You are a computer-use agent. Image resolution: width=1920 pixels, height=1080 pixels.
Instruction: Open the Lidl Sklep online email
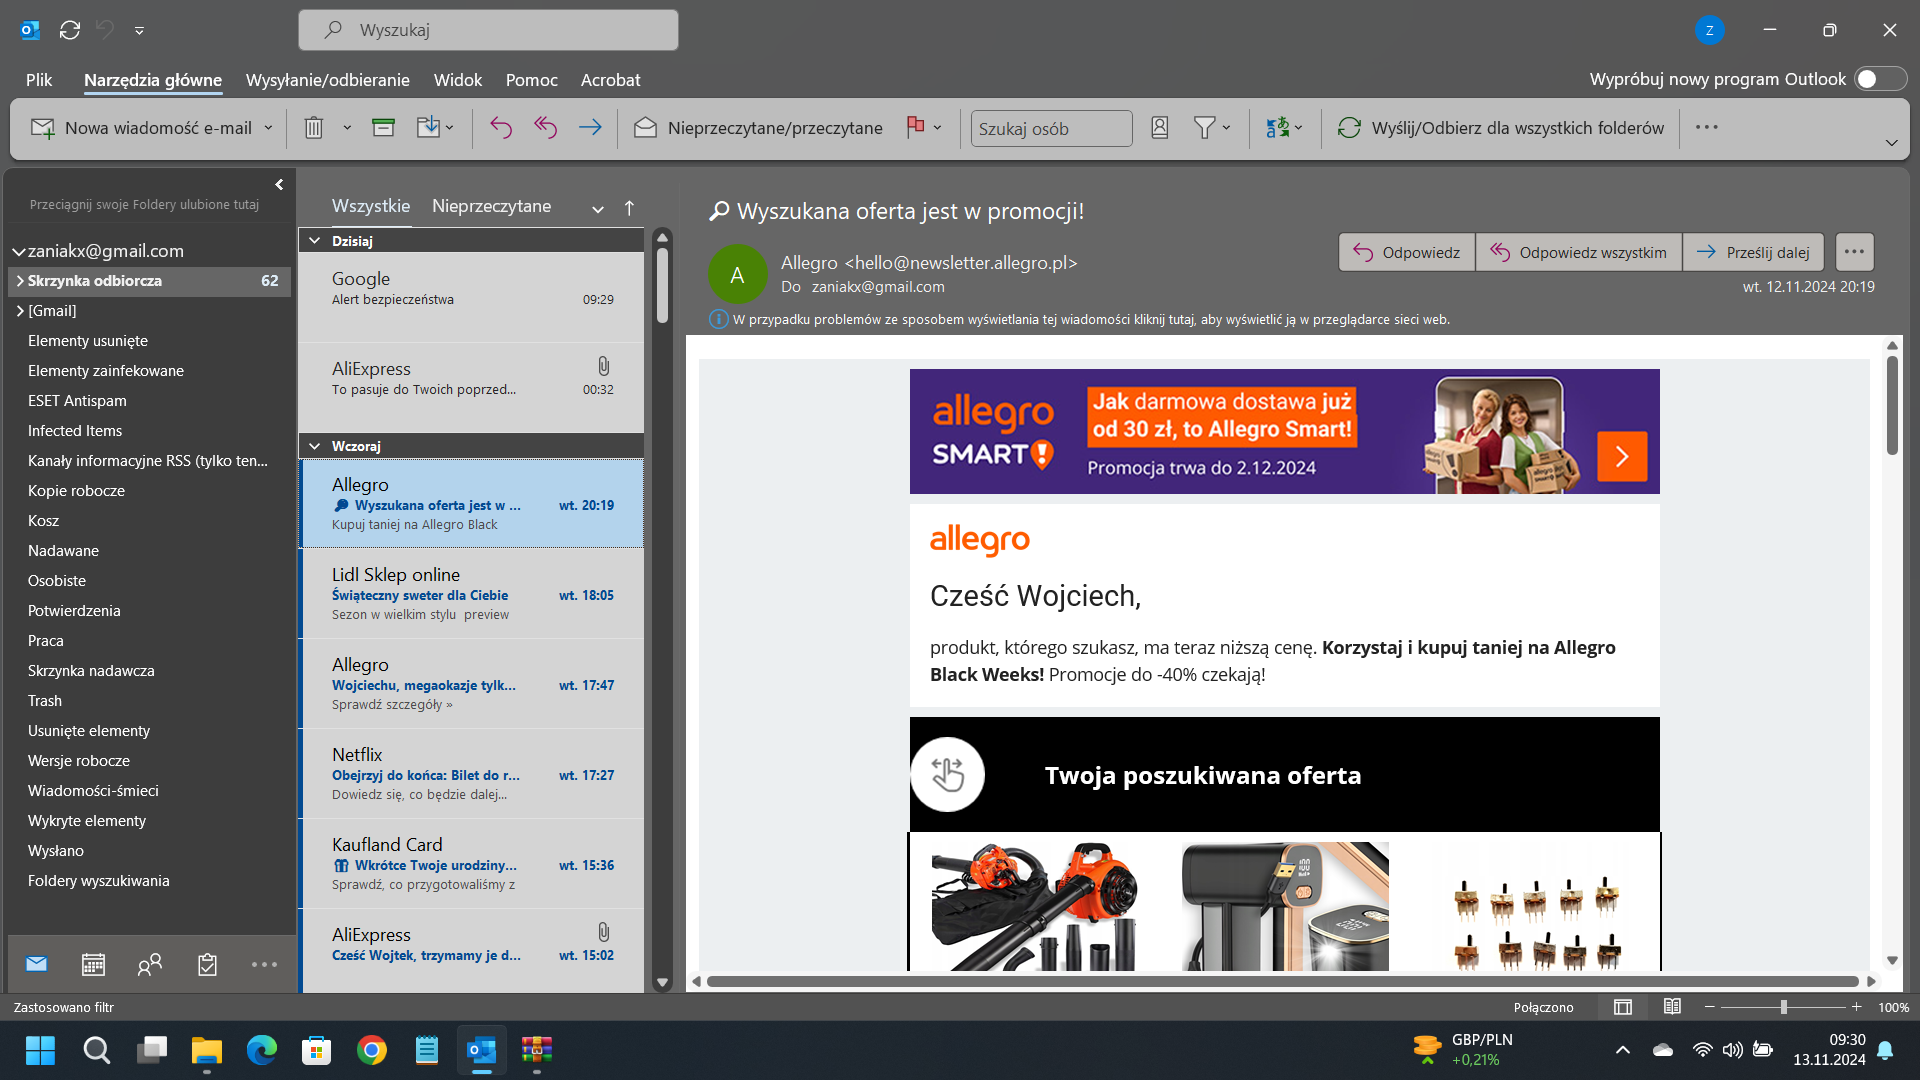click(x=472, y=594)
